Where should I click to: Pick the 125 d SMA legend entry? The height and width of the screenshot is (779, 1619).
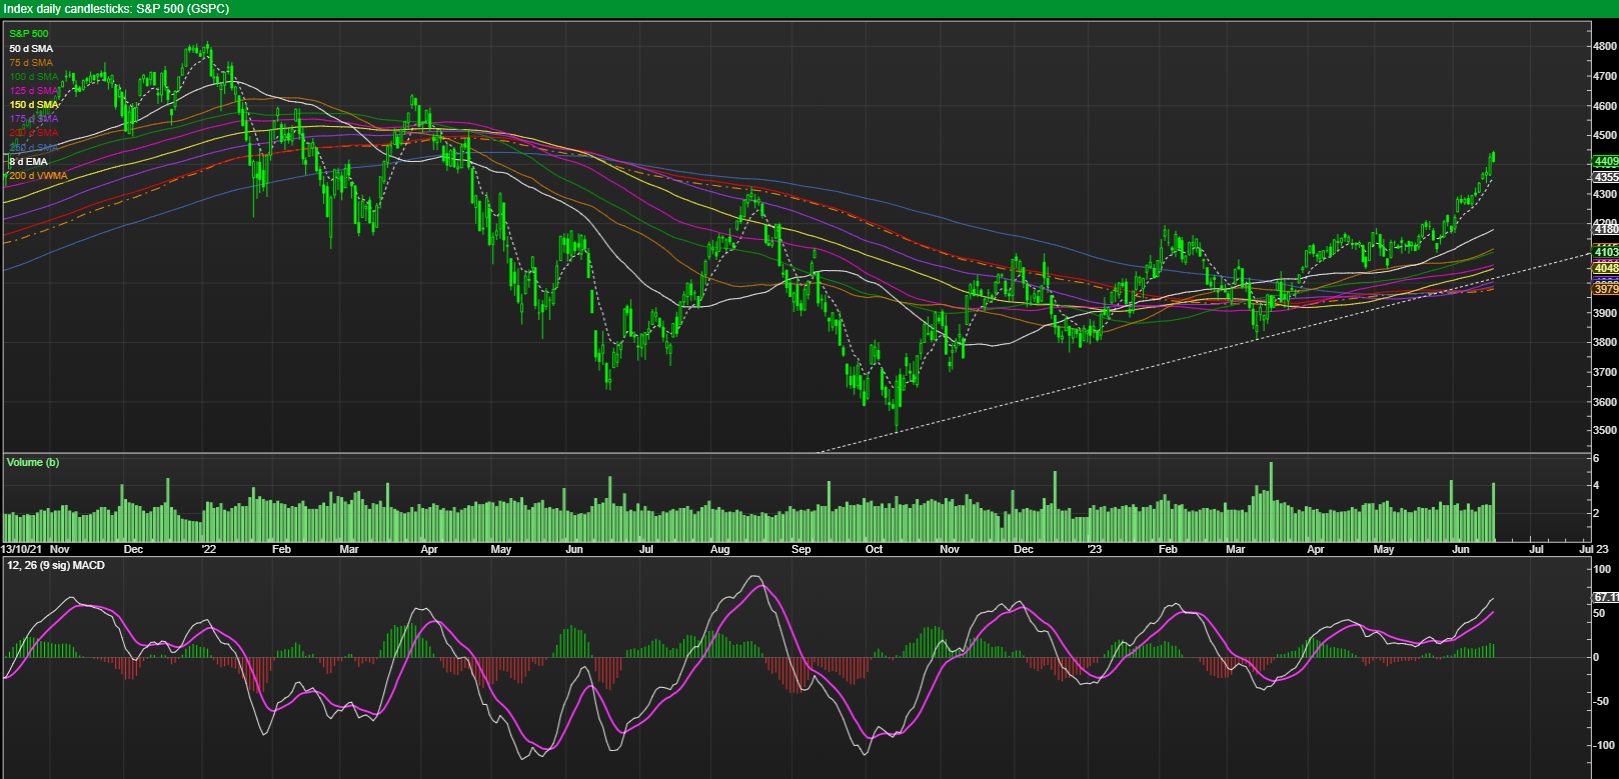33,90
